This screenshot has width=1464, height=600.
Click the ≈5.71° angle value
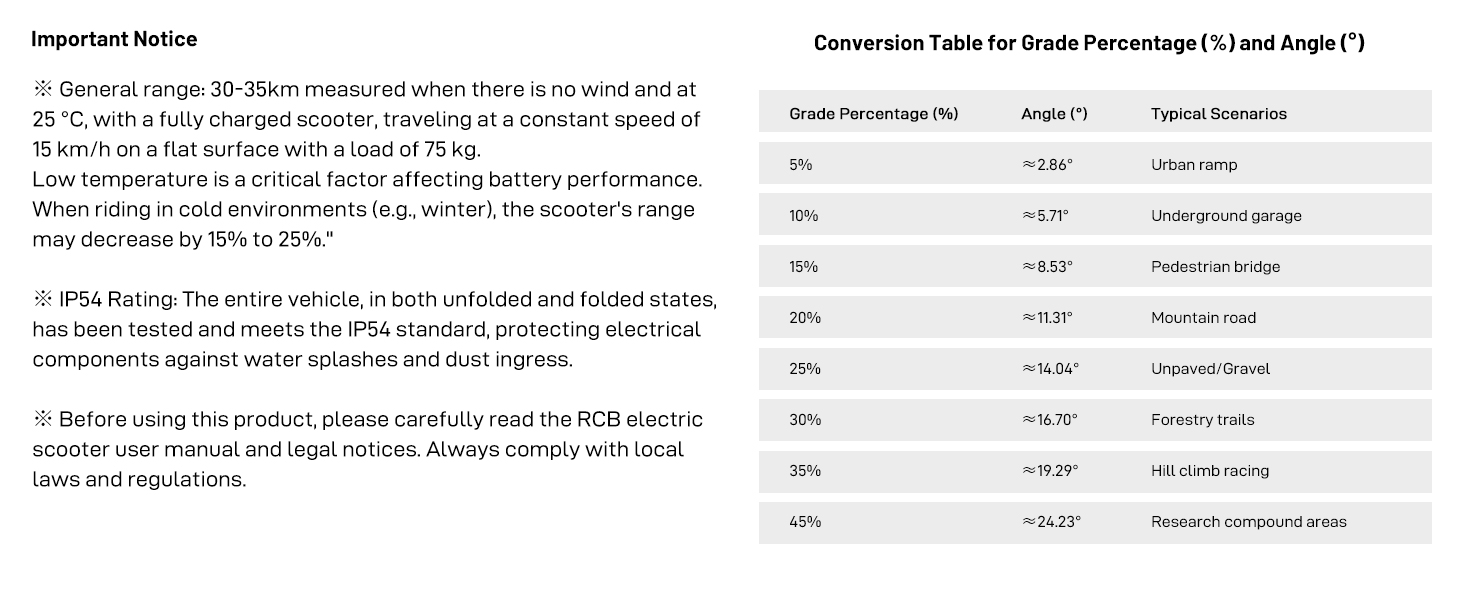(x=1045, y=216)
